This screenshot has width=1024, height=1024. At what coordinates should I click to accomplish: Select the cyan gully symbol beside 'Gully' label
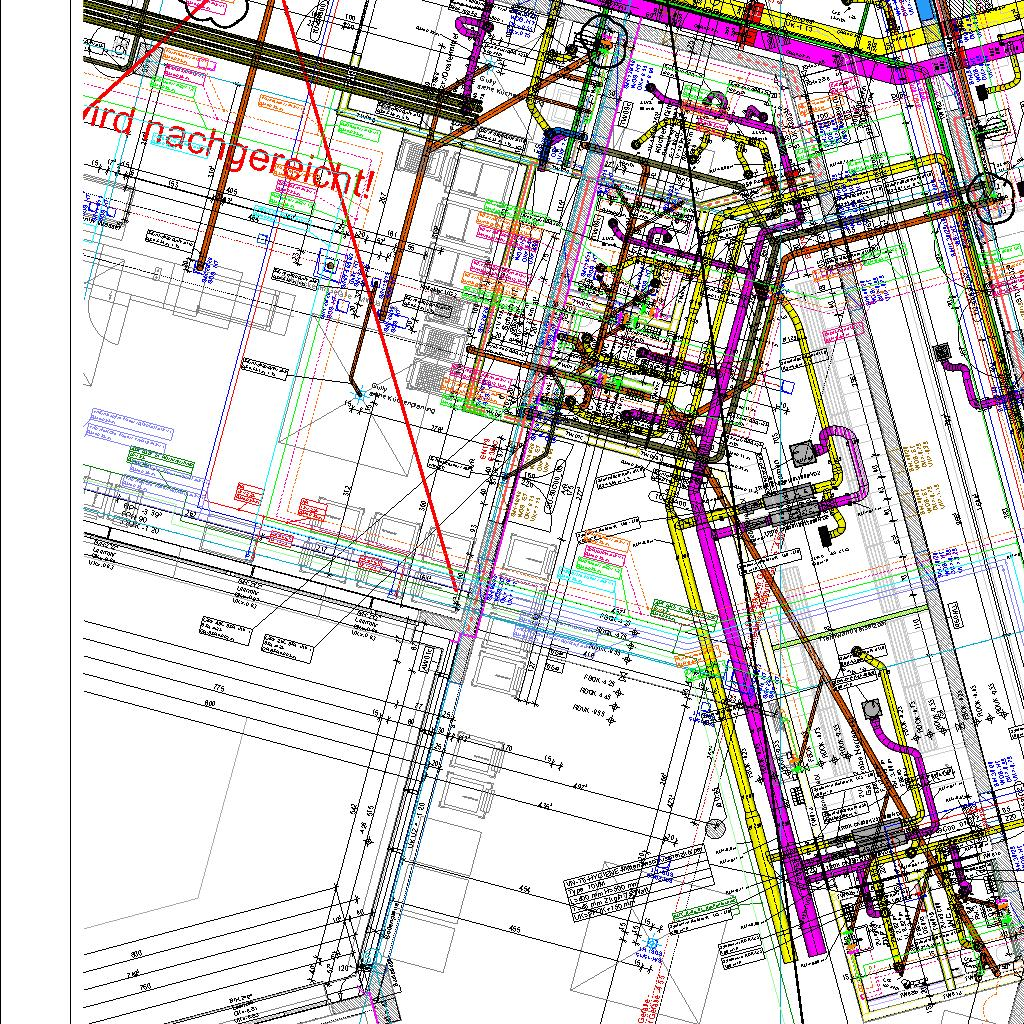[x=360, y=397]
